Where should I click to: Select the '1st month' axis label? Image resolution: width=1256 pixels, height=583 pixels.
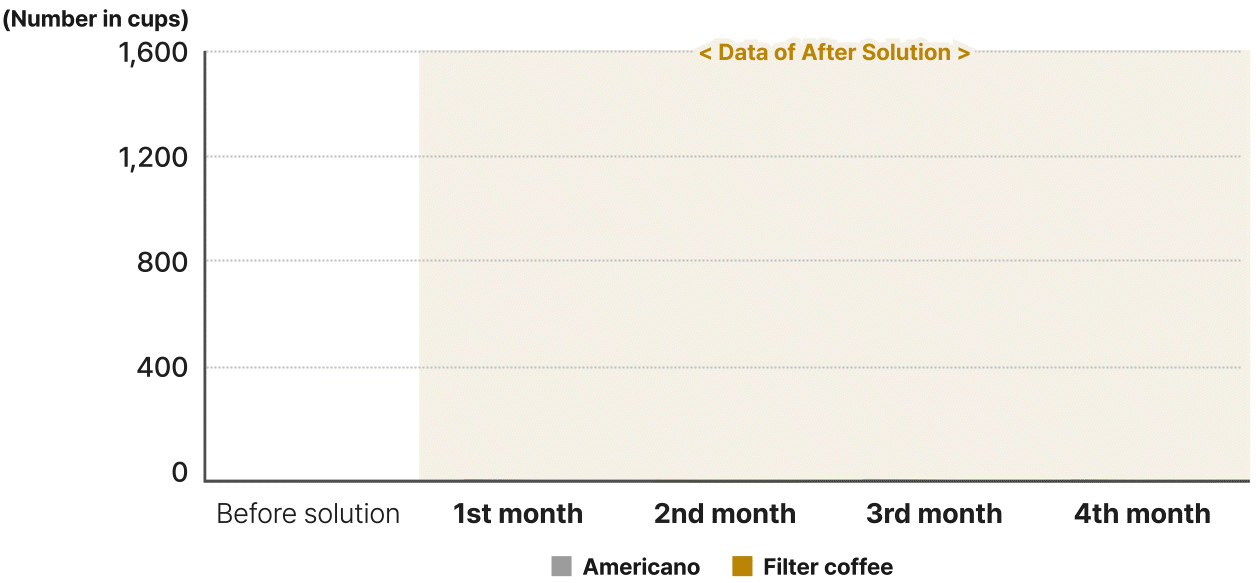[x=518, y=514]
